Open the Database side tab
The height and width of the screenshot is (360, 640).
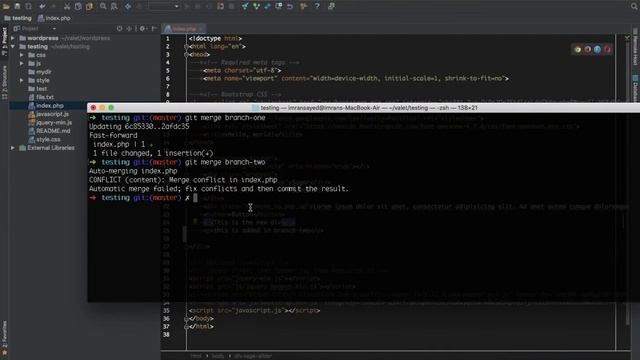(636, 88)
